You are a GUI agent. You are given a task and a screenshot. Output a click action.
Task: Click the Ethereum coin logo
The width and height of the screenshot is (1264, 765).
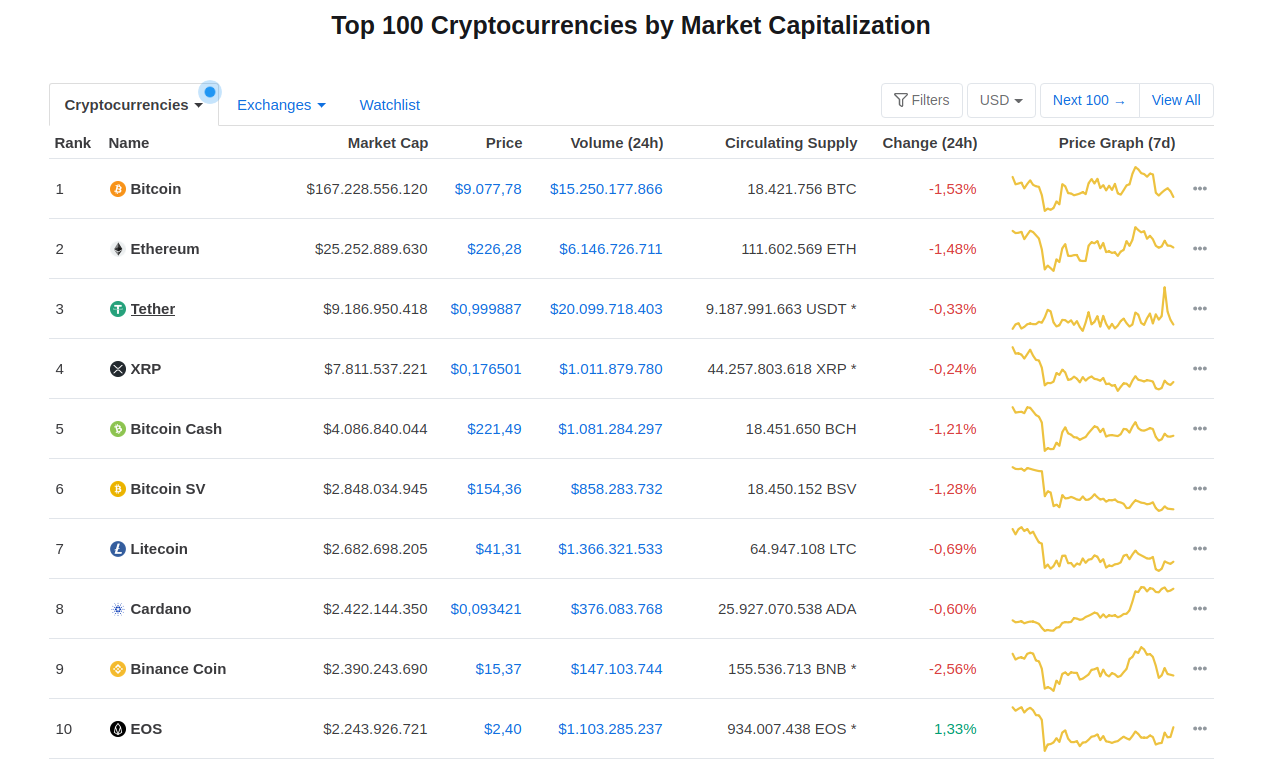click(x=117, y=248)
